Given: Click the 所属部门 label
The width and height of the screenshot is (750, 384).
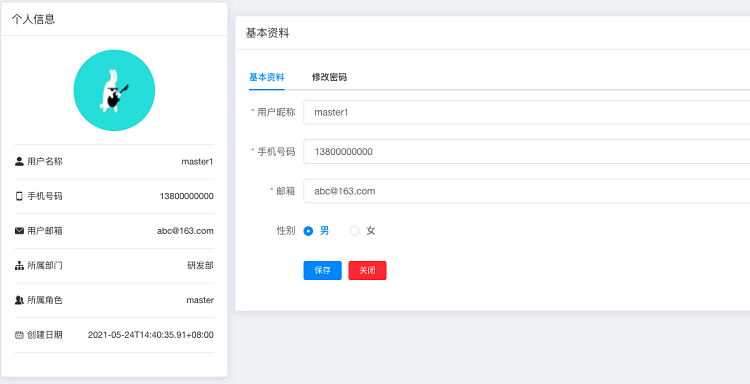Looking at the screenshot, I should 44,265.
